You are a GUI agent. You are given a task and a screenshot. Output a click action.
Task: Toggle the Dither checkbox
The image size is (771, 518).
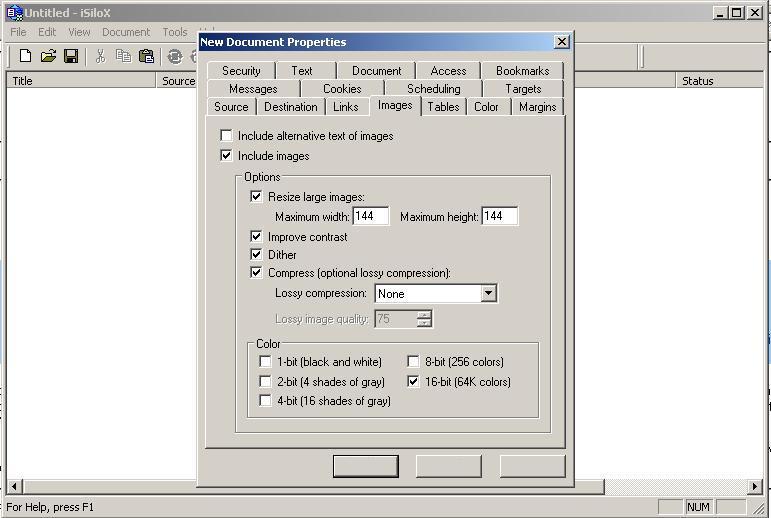coord(256,254)
